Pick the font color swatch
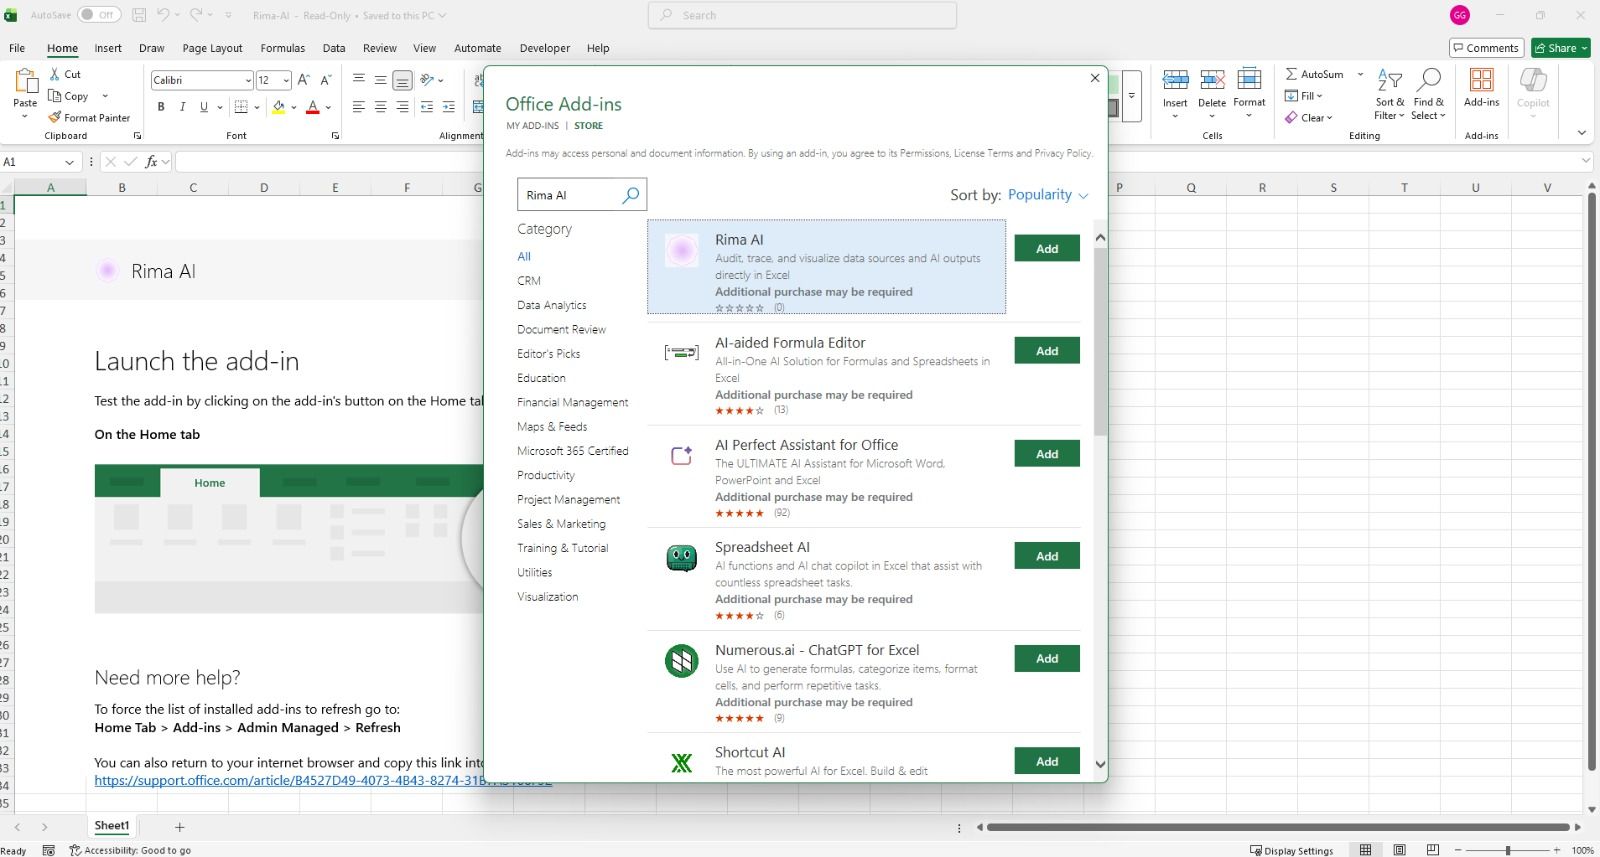 click(x=313, y=107)
